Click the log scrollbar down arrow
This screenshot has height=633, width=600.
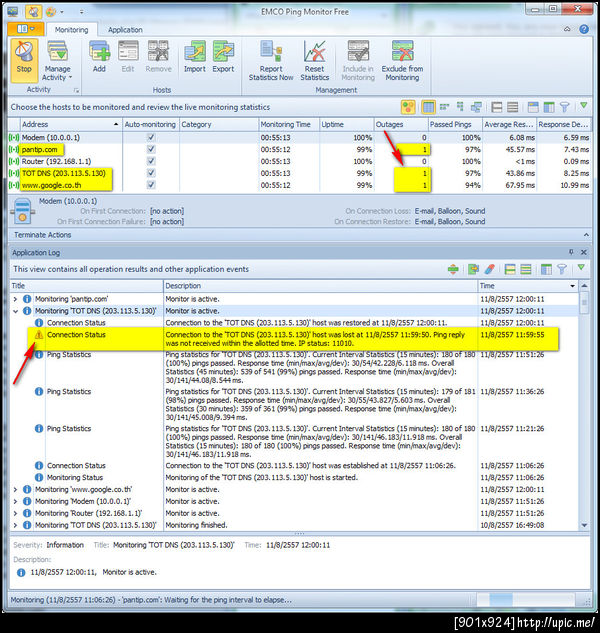tap(584, 525)
